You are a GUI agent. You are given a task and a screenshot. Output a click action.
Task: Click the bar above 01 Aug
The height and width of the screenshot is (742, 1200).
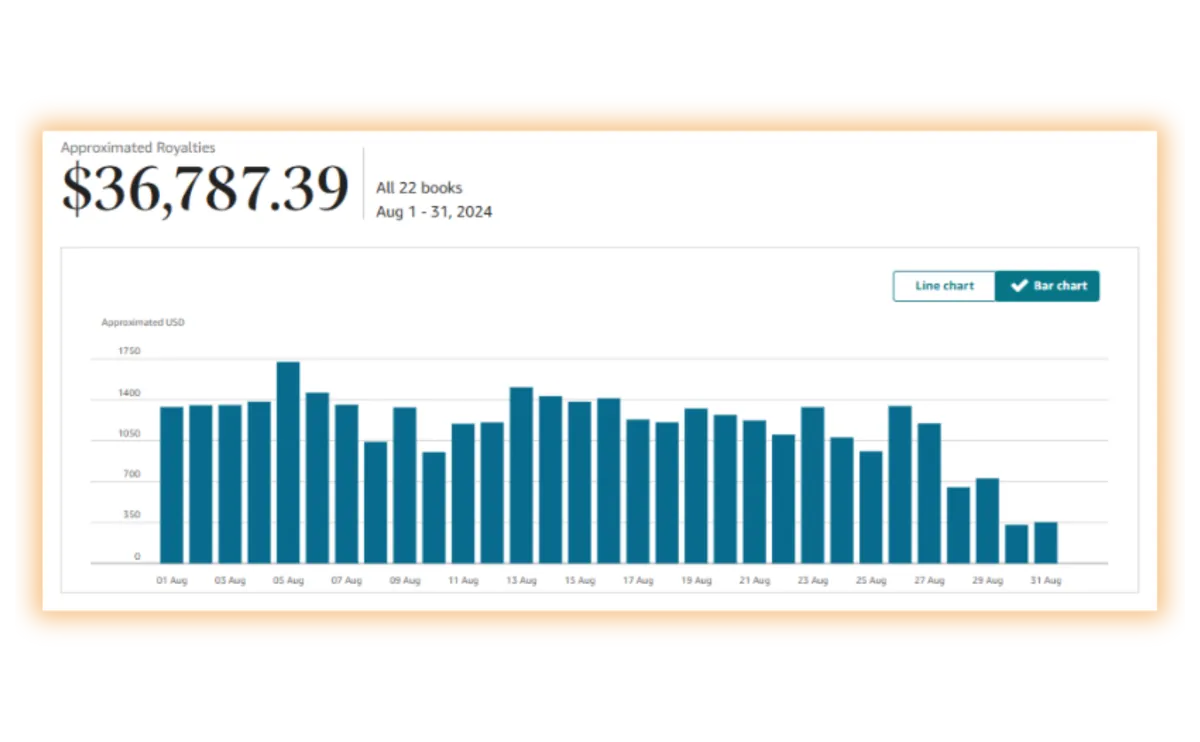pos(172,485)
